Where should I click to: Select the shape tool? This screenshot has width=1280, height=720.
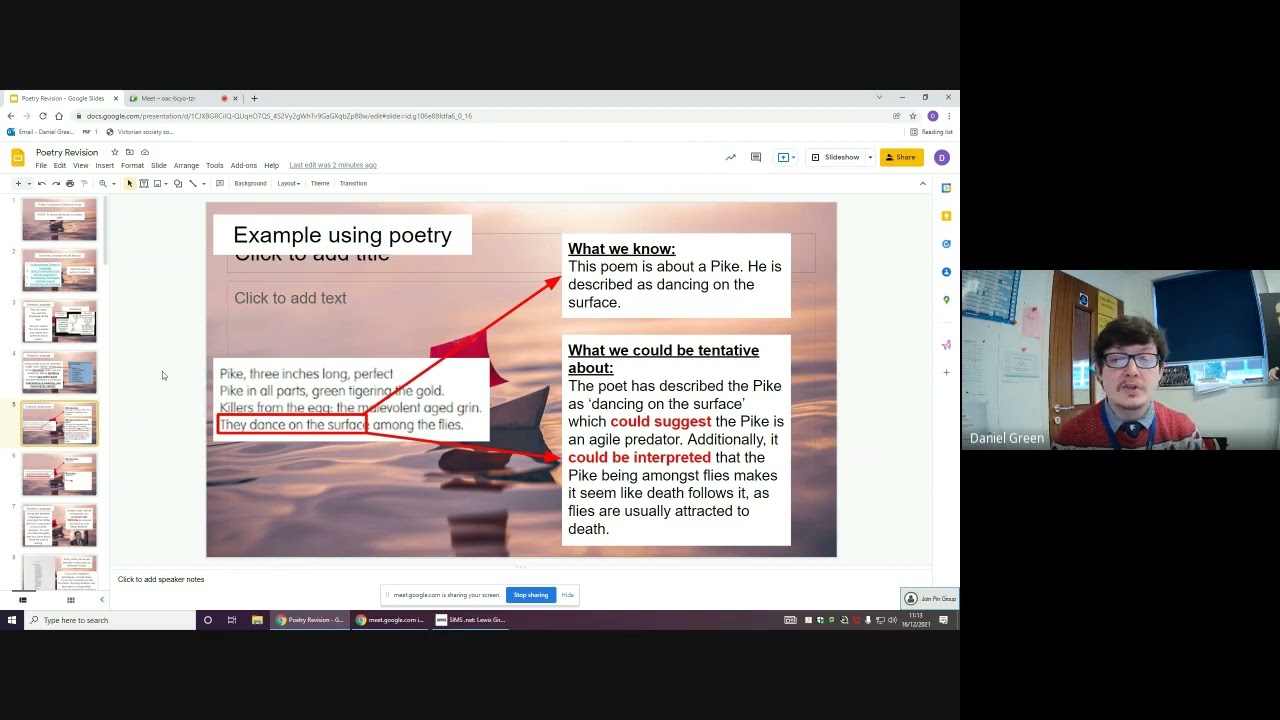point(178,183)
